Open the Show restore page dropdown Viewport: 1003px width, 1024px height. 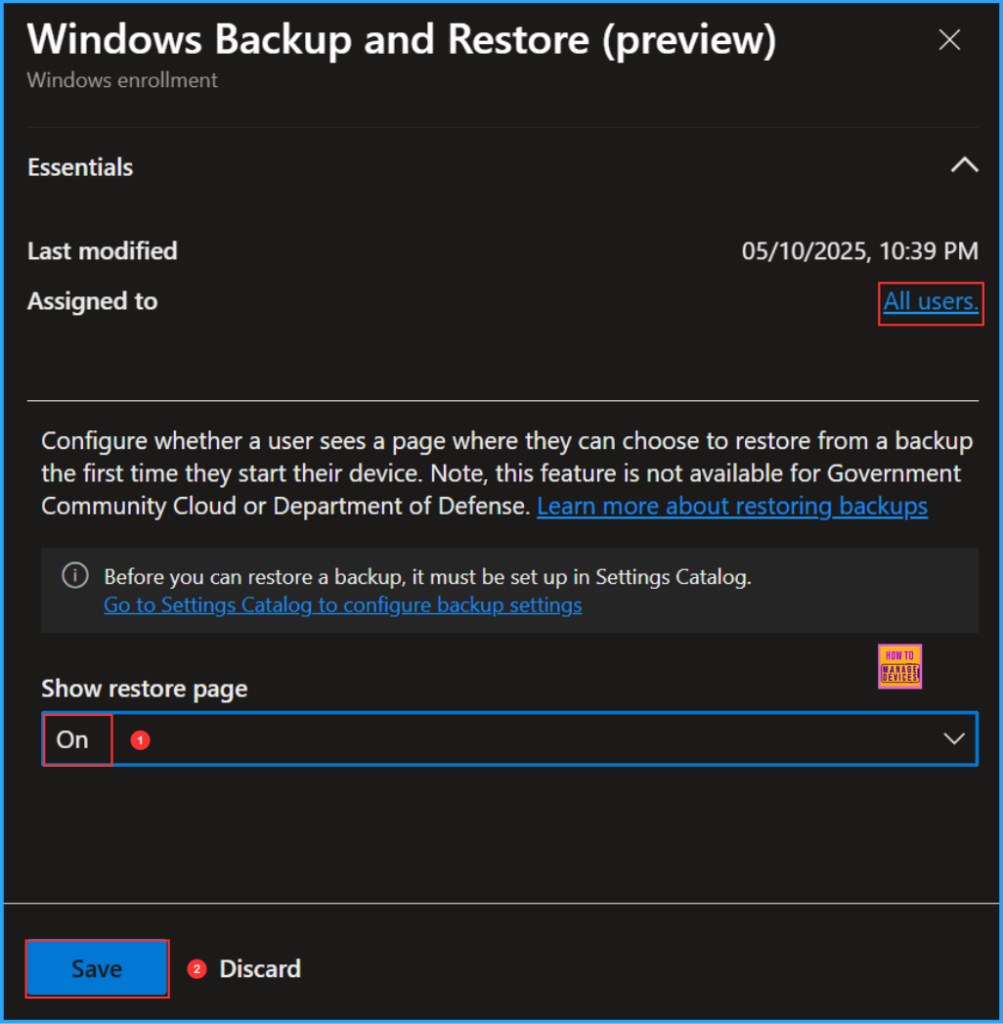(510, 739)
